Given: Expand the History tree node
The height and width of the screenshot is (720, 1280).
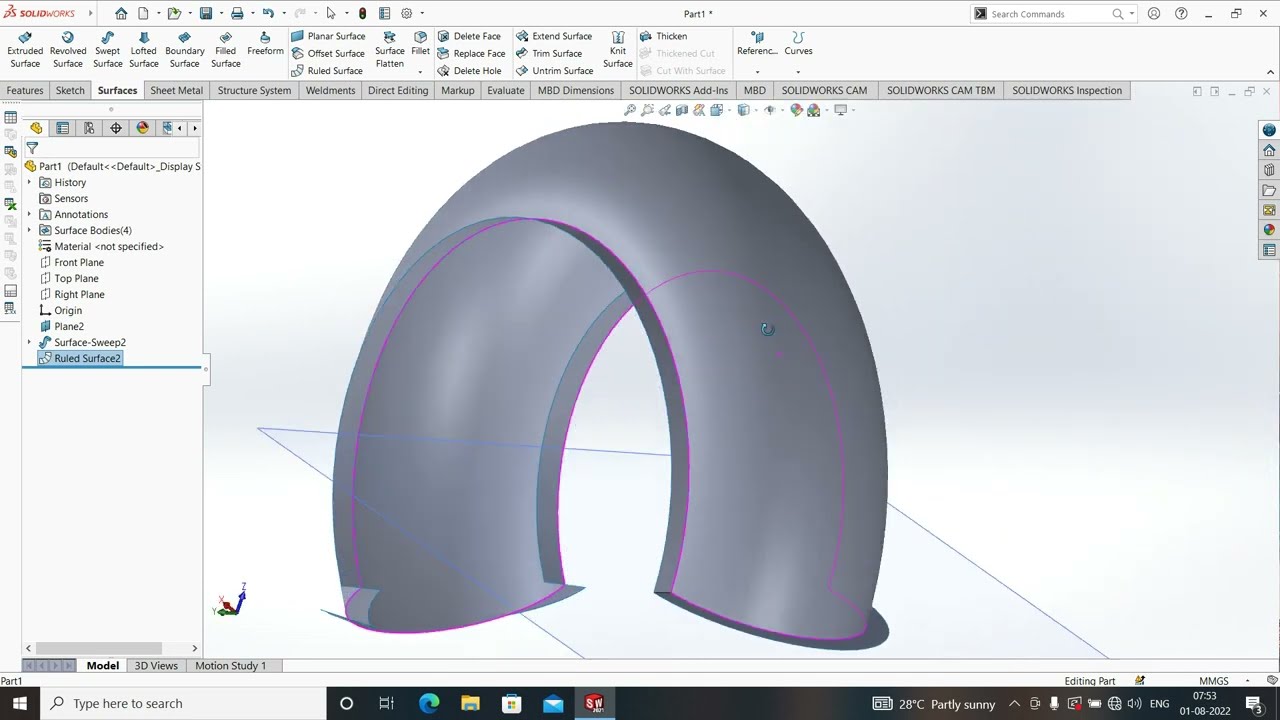Looking at the screenshot, I should tap(29, 182).
